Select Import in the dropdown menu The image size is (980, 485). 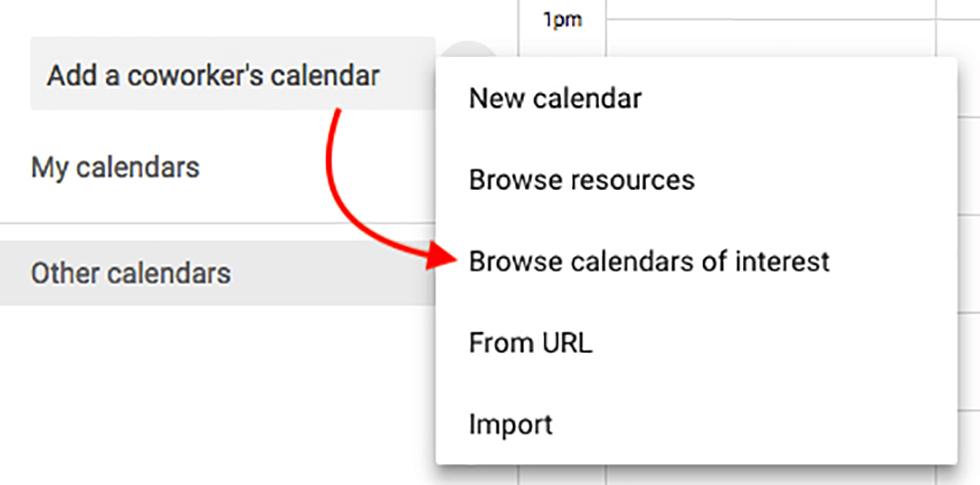(510, 424)
